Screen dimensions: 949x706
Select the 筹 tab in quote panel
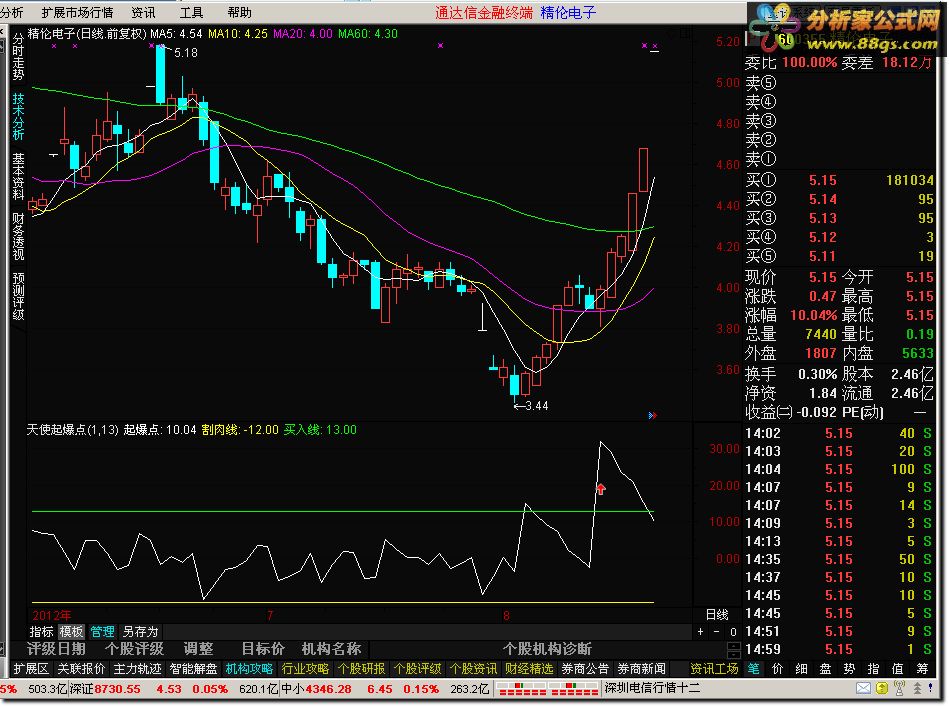point(922,668)
